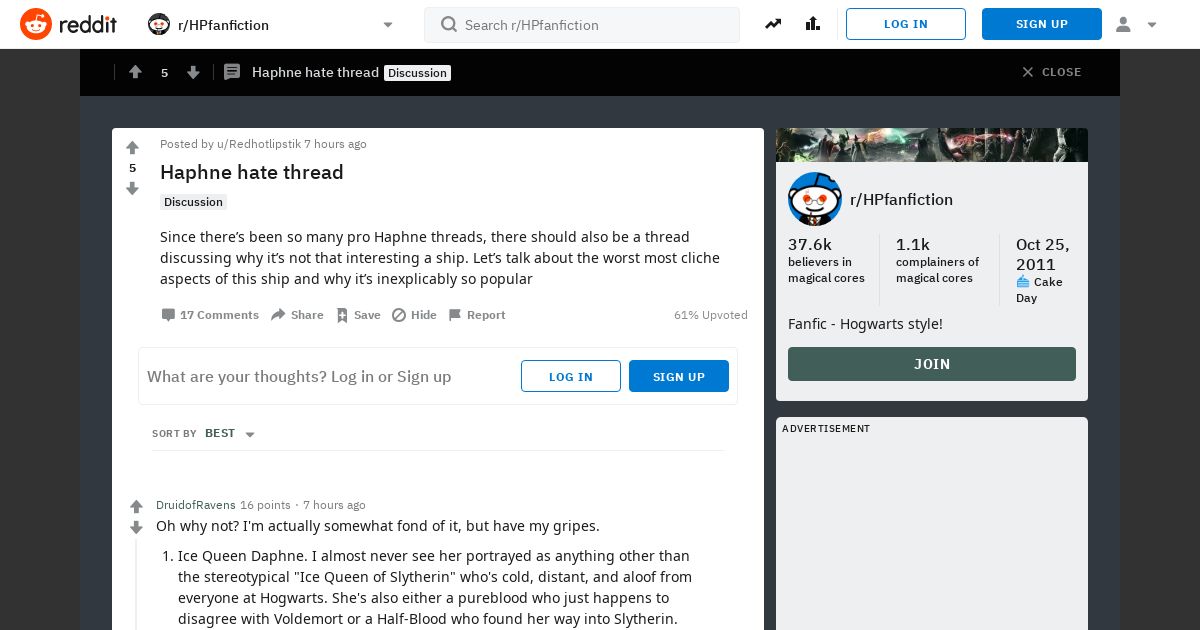Image resolution: width=1200 pixels, height=630 pixels.
Task: Expand the user account menu arrow
Action: pyautogui.click(x=1152, y=25)
